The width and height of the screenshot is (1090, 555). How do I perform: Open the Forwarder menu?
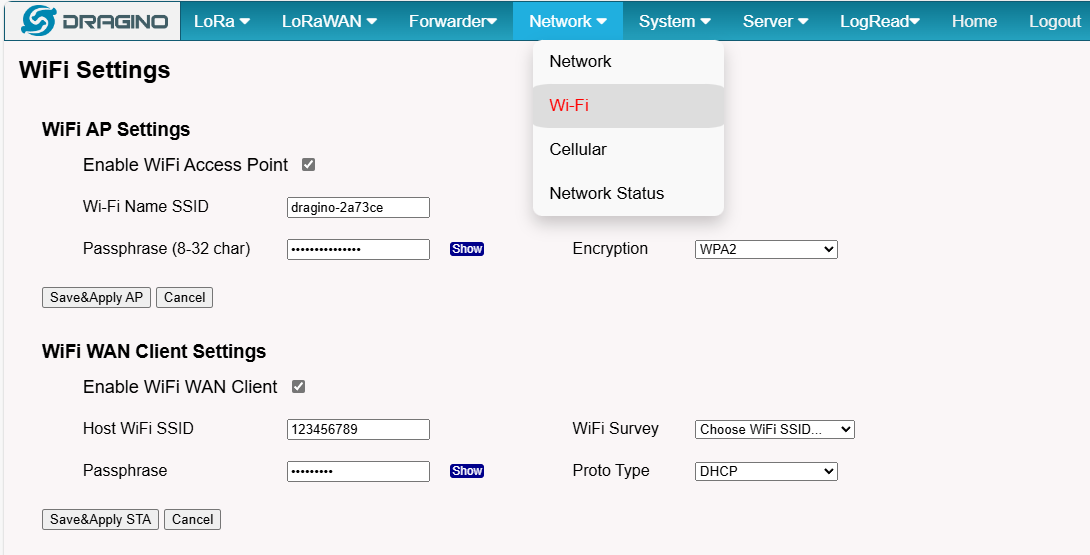click(x=453, y=22)
